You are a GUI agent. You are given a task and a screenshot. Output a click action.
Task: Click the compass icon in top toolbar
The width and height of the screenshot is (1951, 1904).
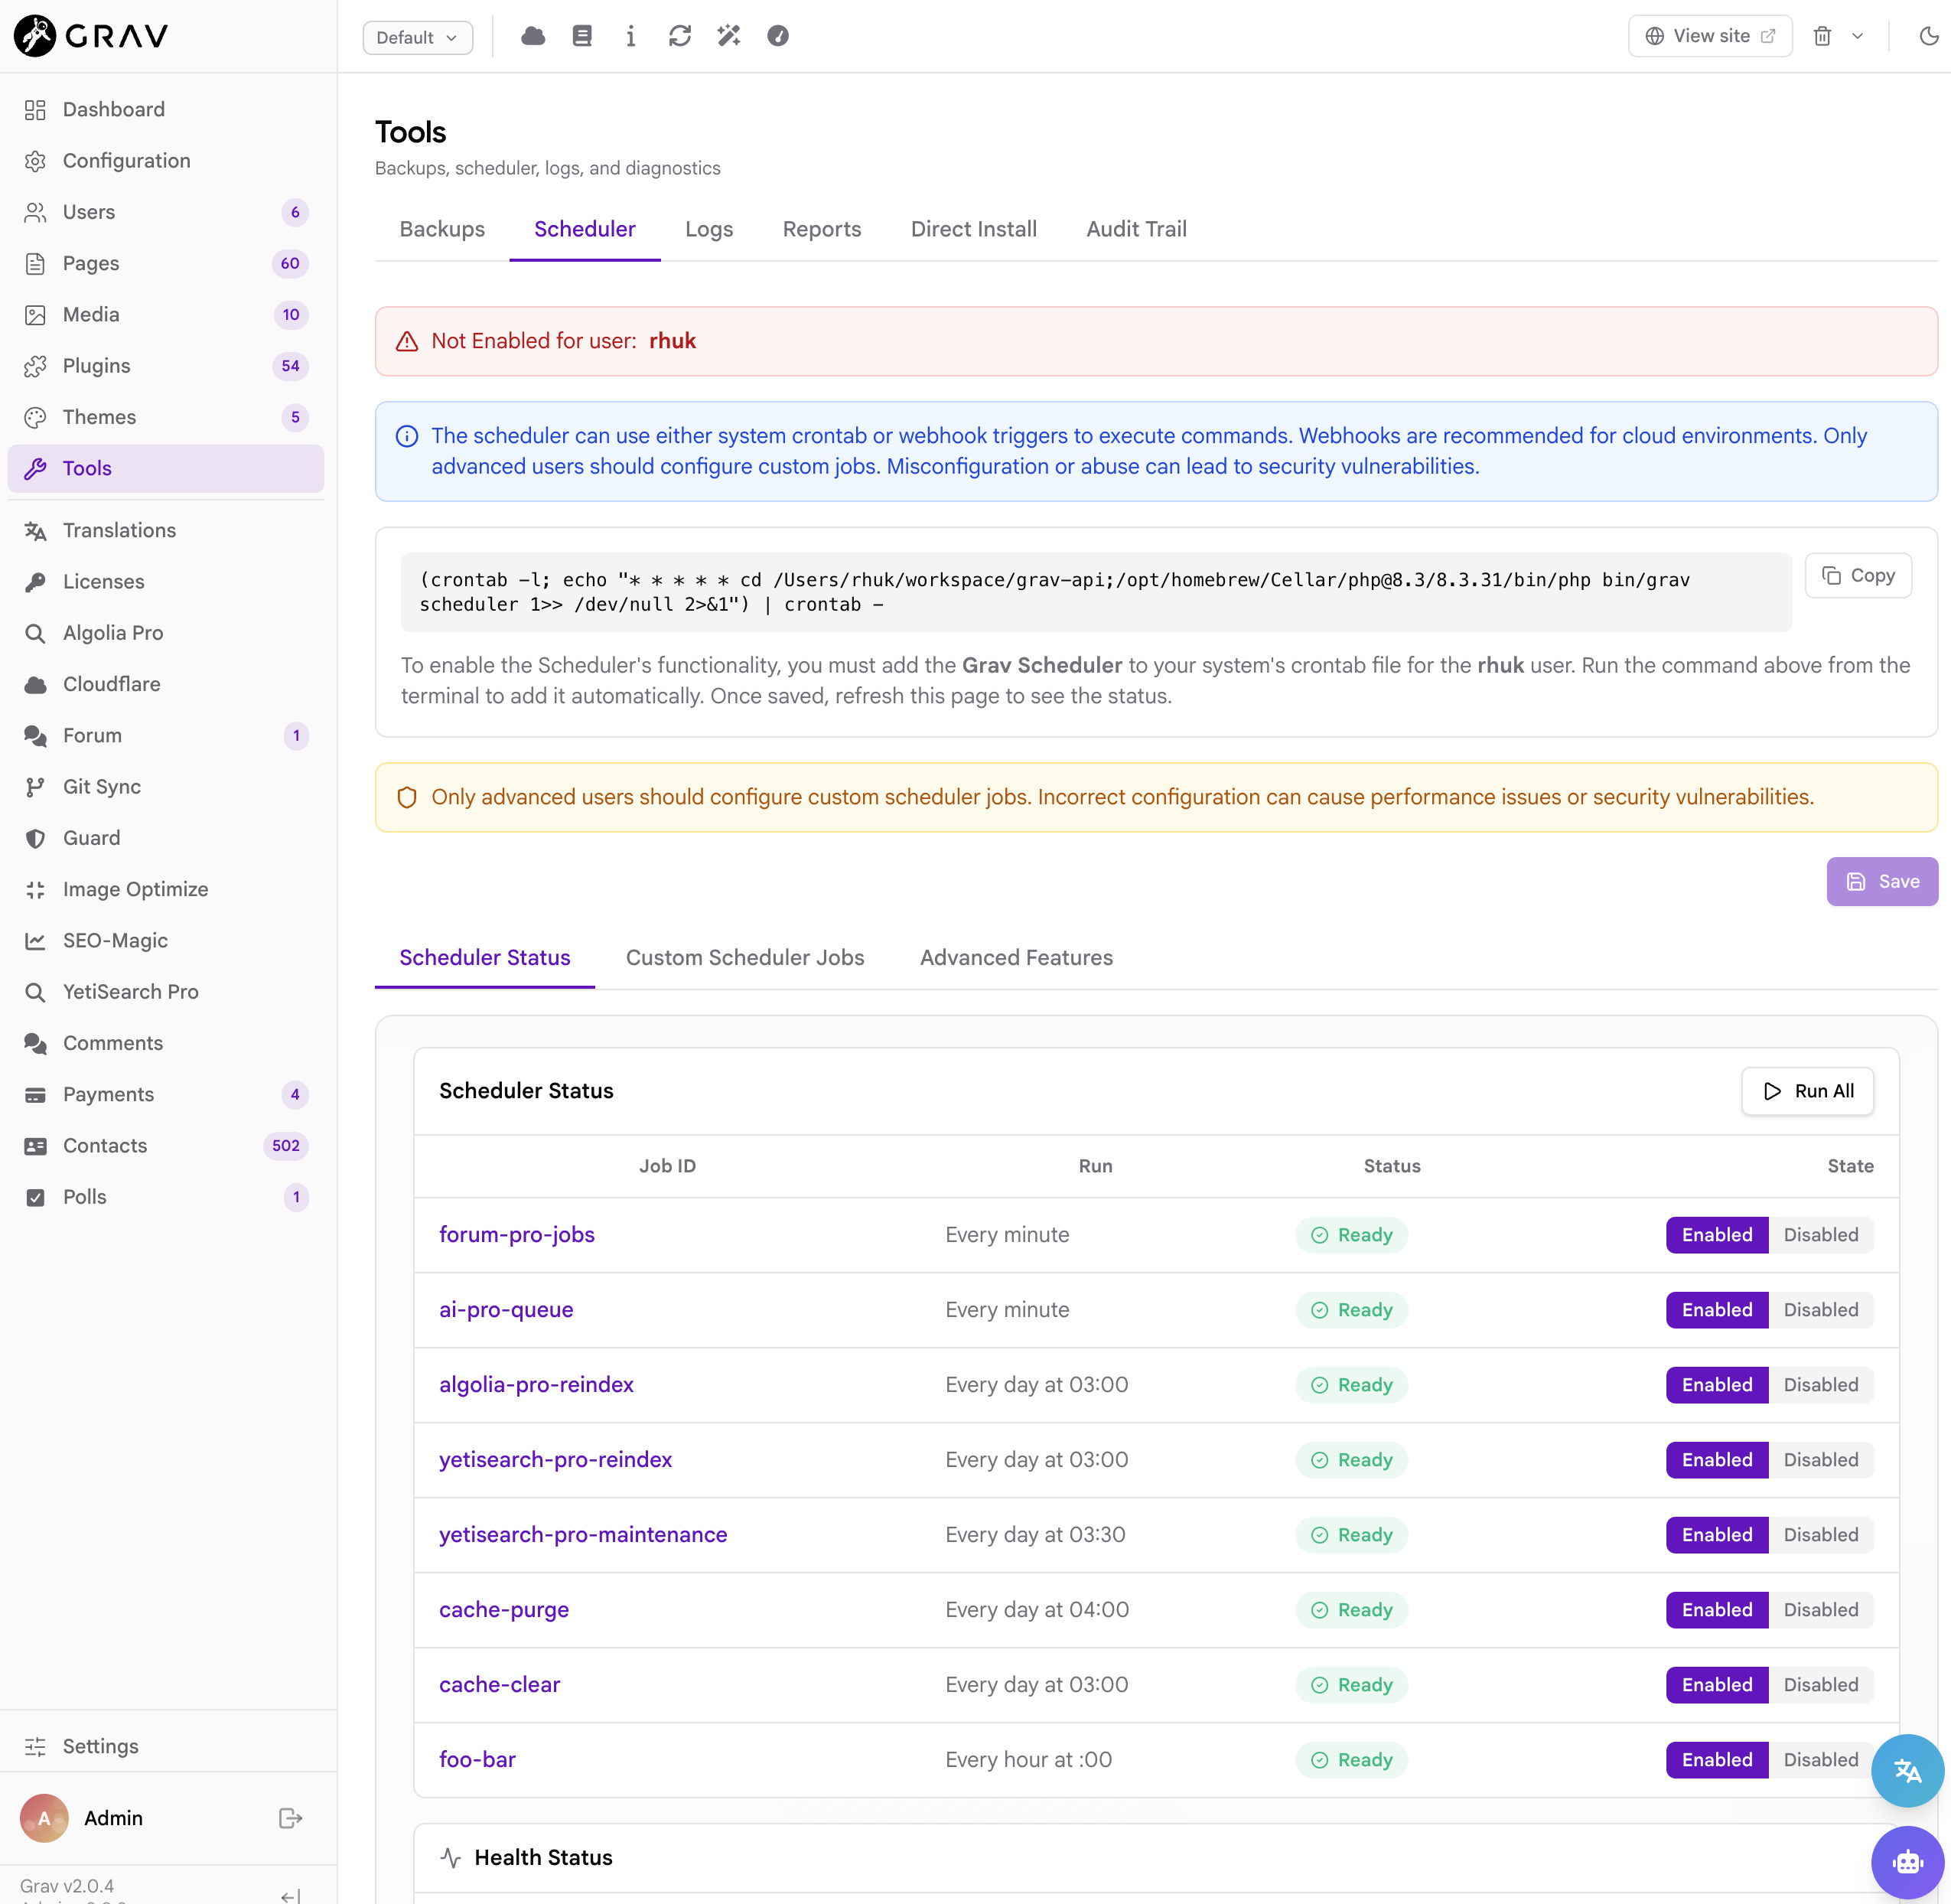[x=778, y=37]
